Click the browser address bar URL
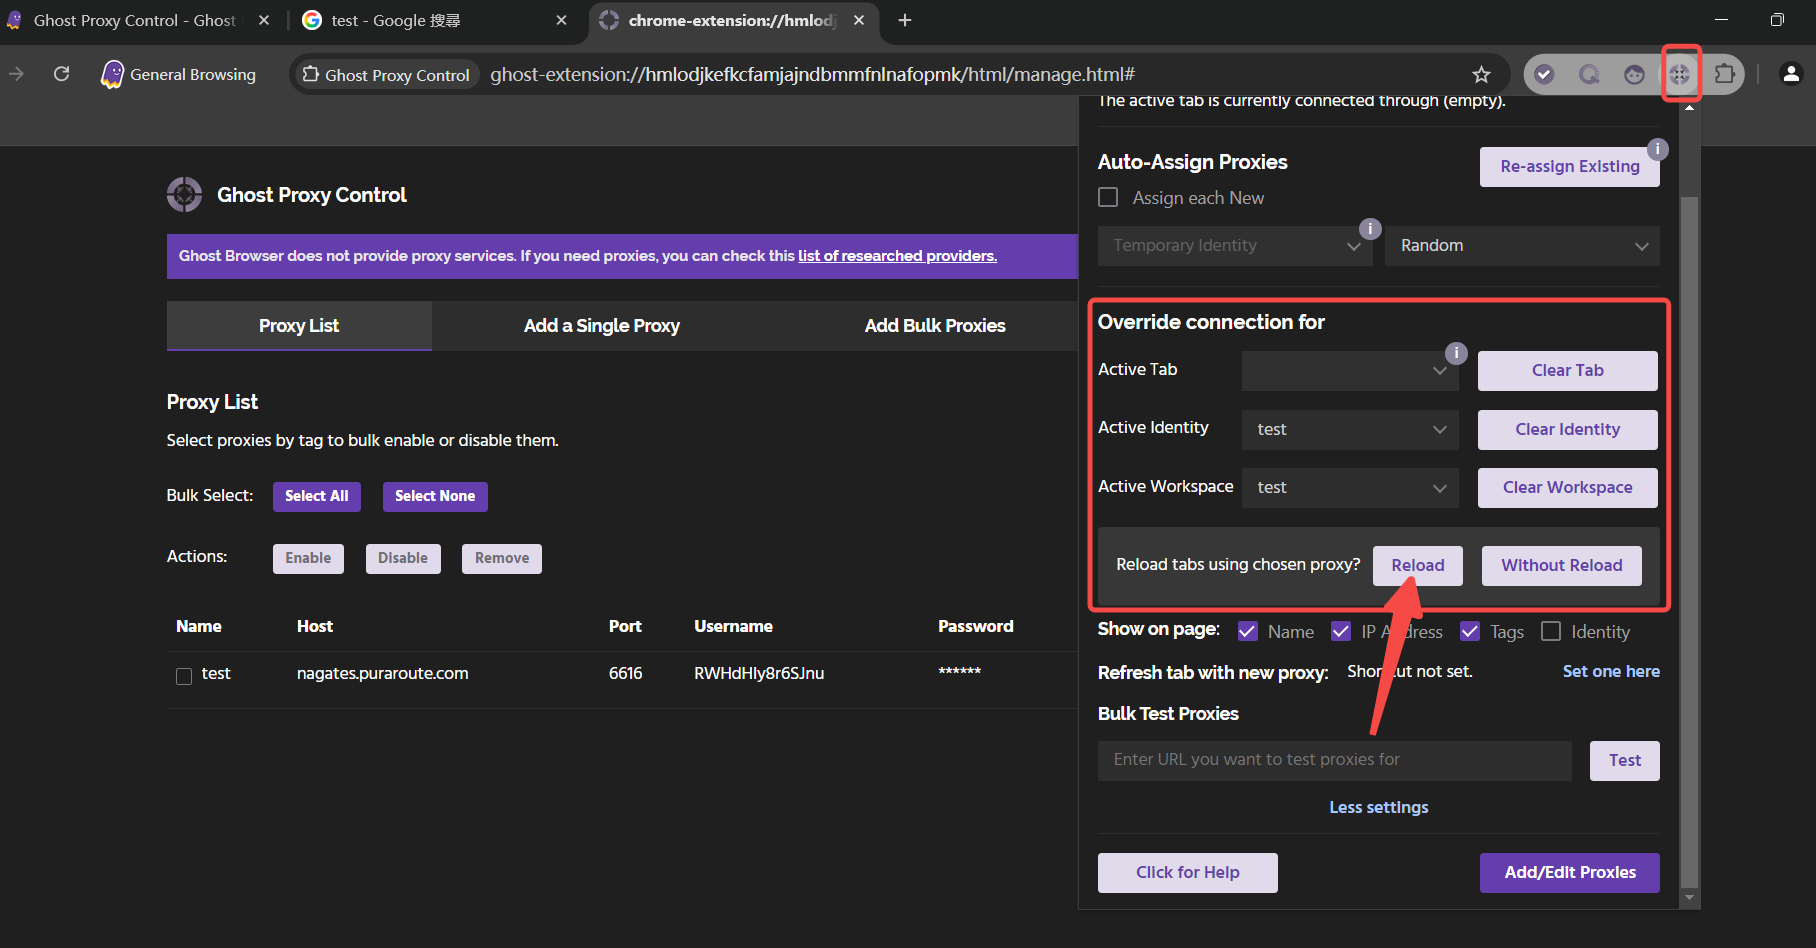 (812, 74)
